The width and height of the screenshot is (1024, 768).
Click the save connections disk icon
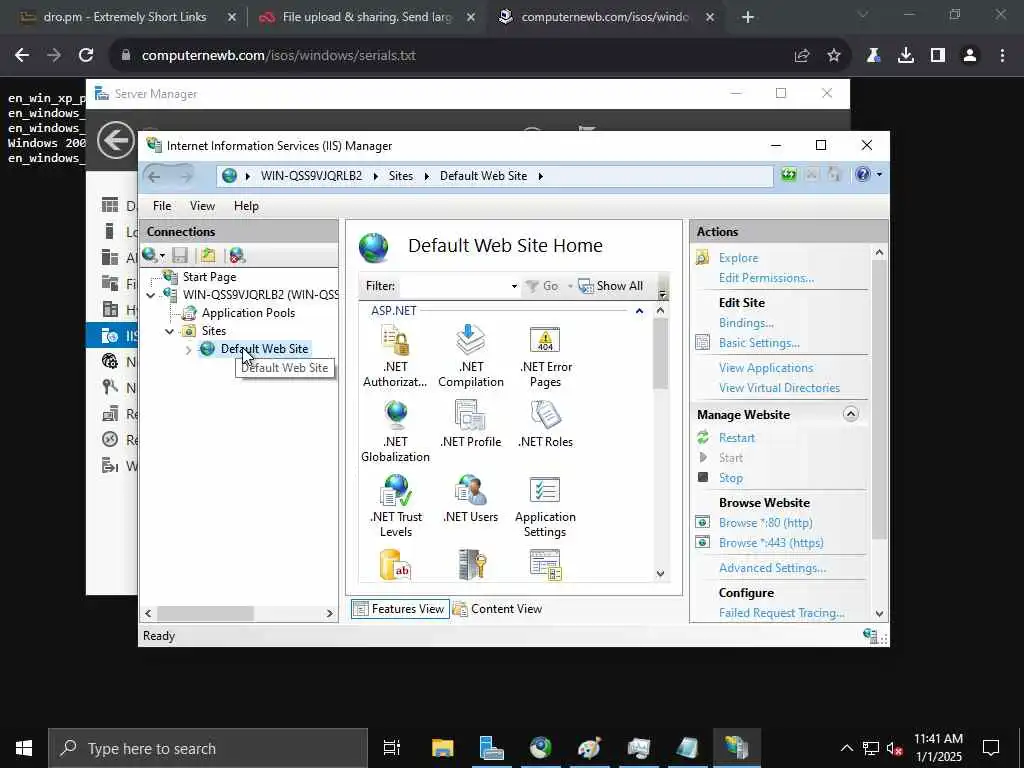[180, 255]
